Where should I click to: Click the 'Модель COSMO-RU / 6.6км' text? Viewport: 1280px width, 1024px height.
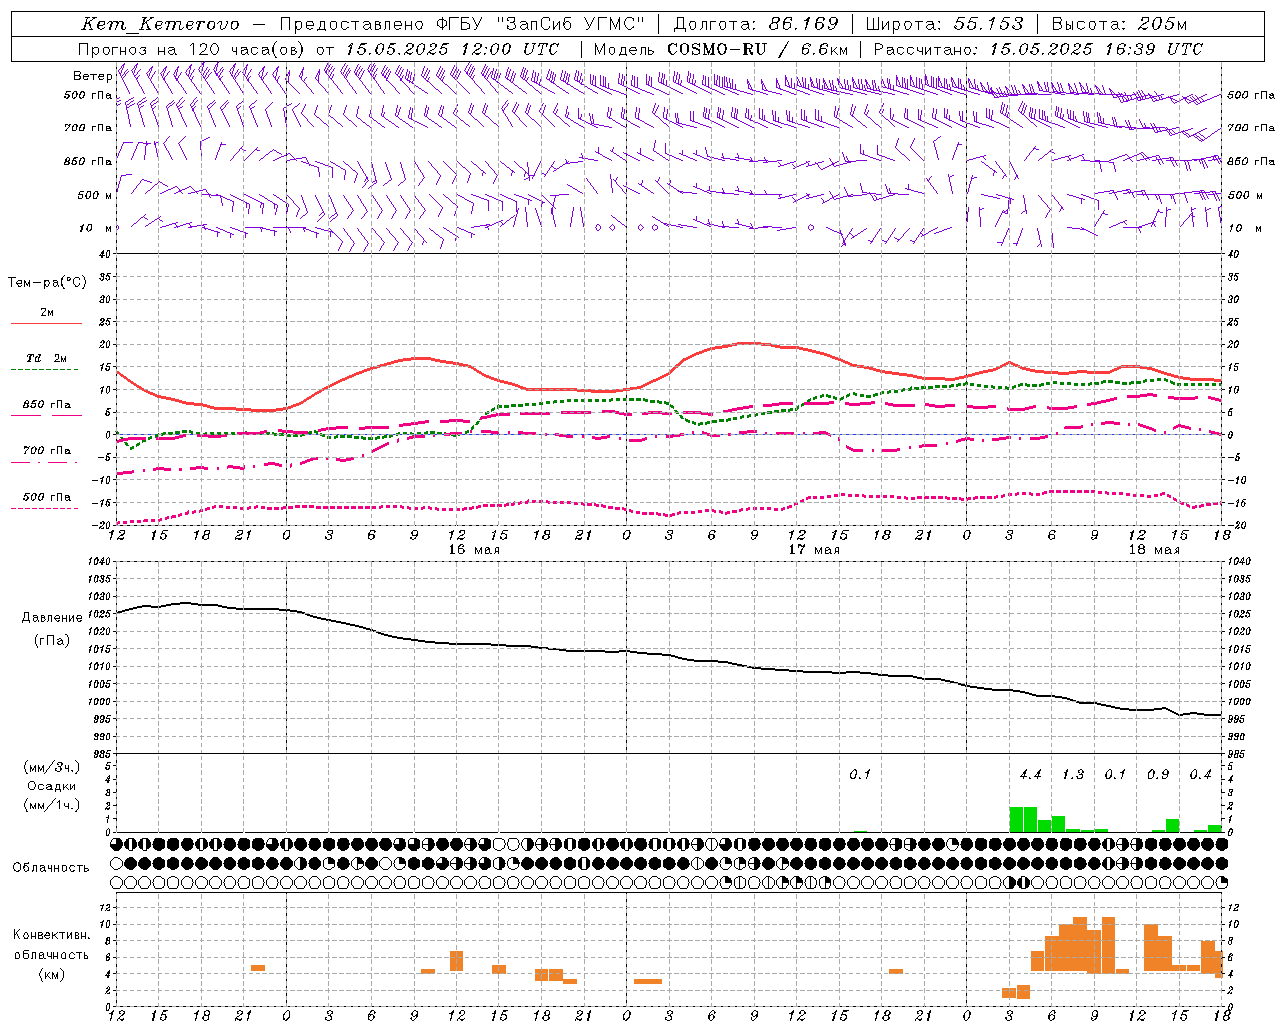point(721,49)
